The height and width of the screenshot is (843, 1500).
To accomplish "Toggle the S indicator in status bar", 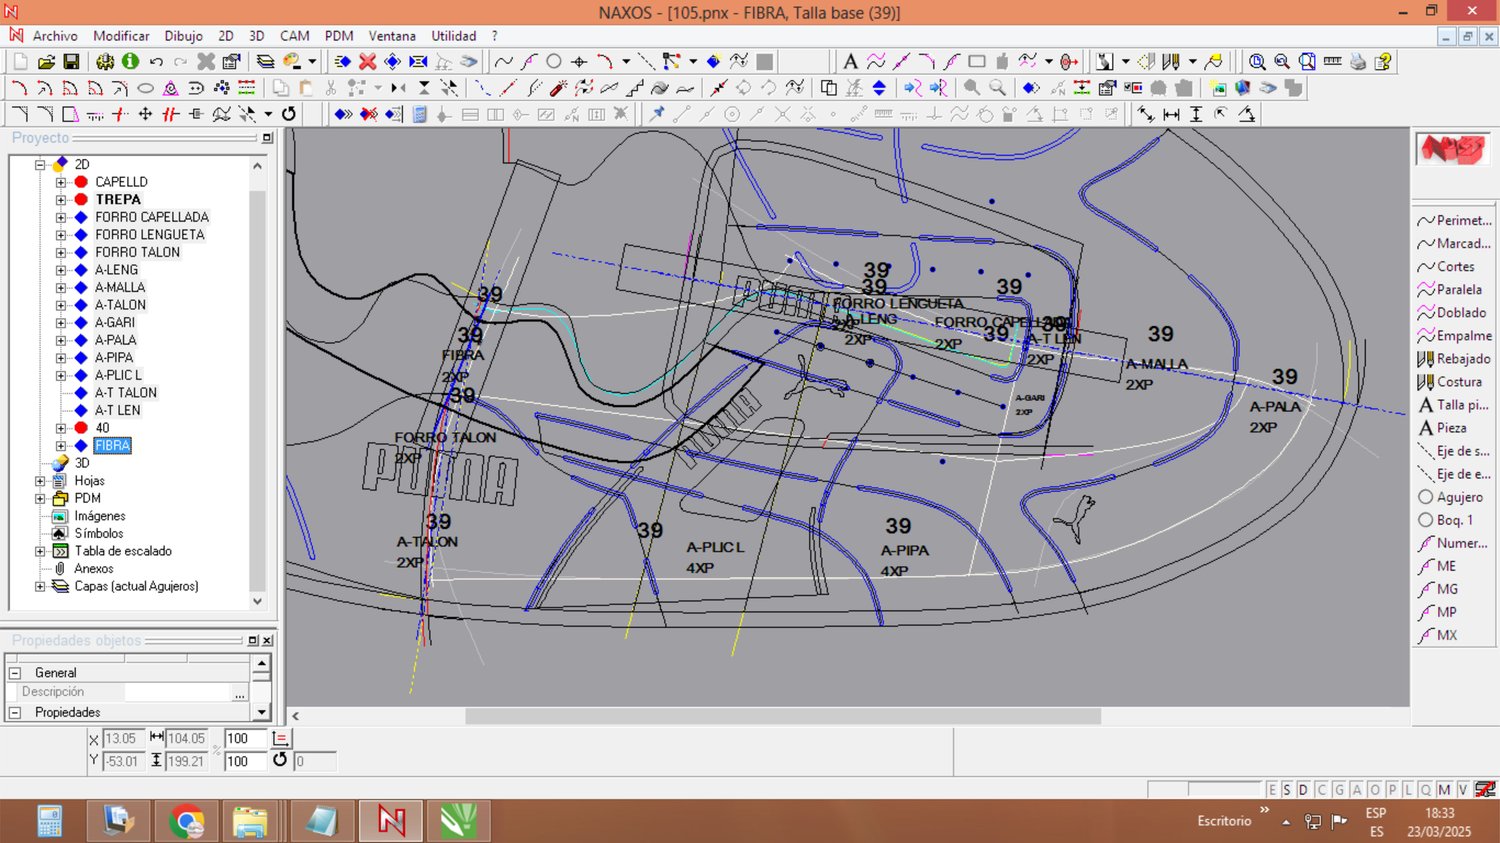I will (x=1287, y=790).
